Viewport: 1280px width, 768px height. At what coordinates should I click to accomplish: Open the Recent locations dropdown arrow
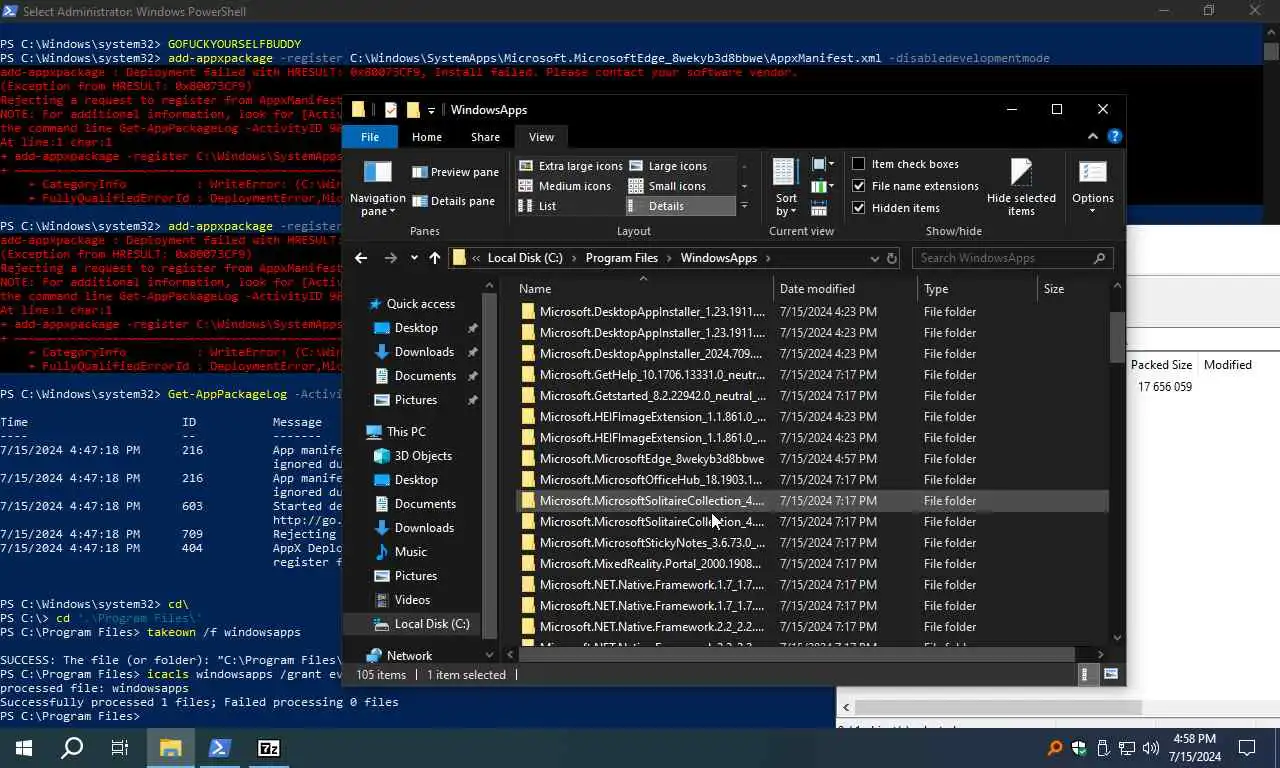click(413, 258)
